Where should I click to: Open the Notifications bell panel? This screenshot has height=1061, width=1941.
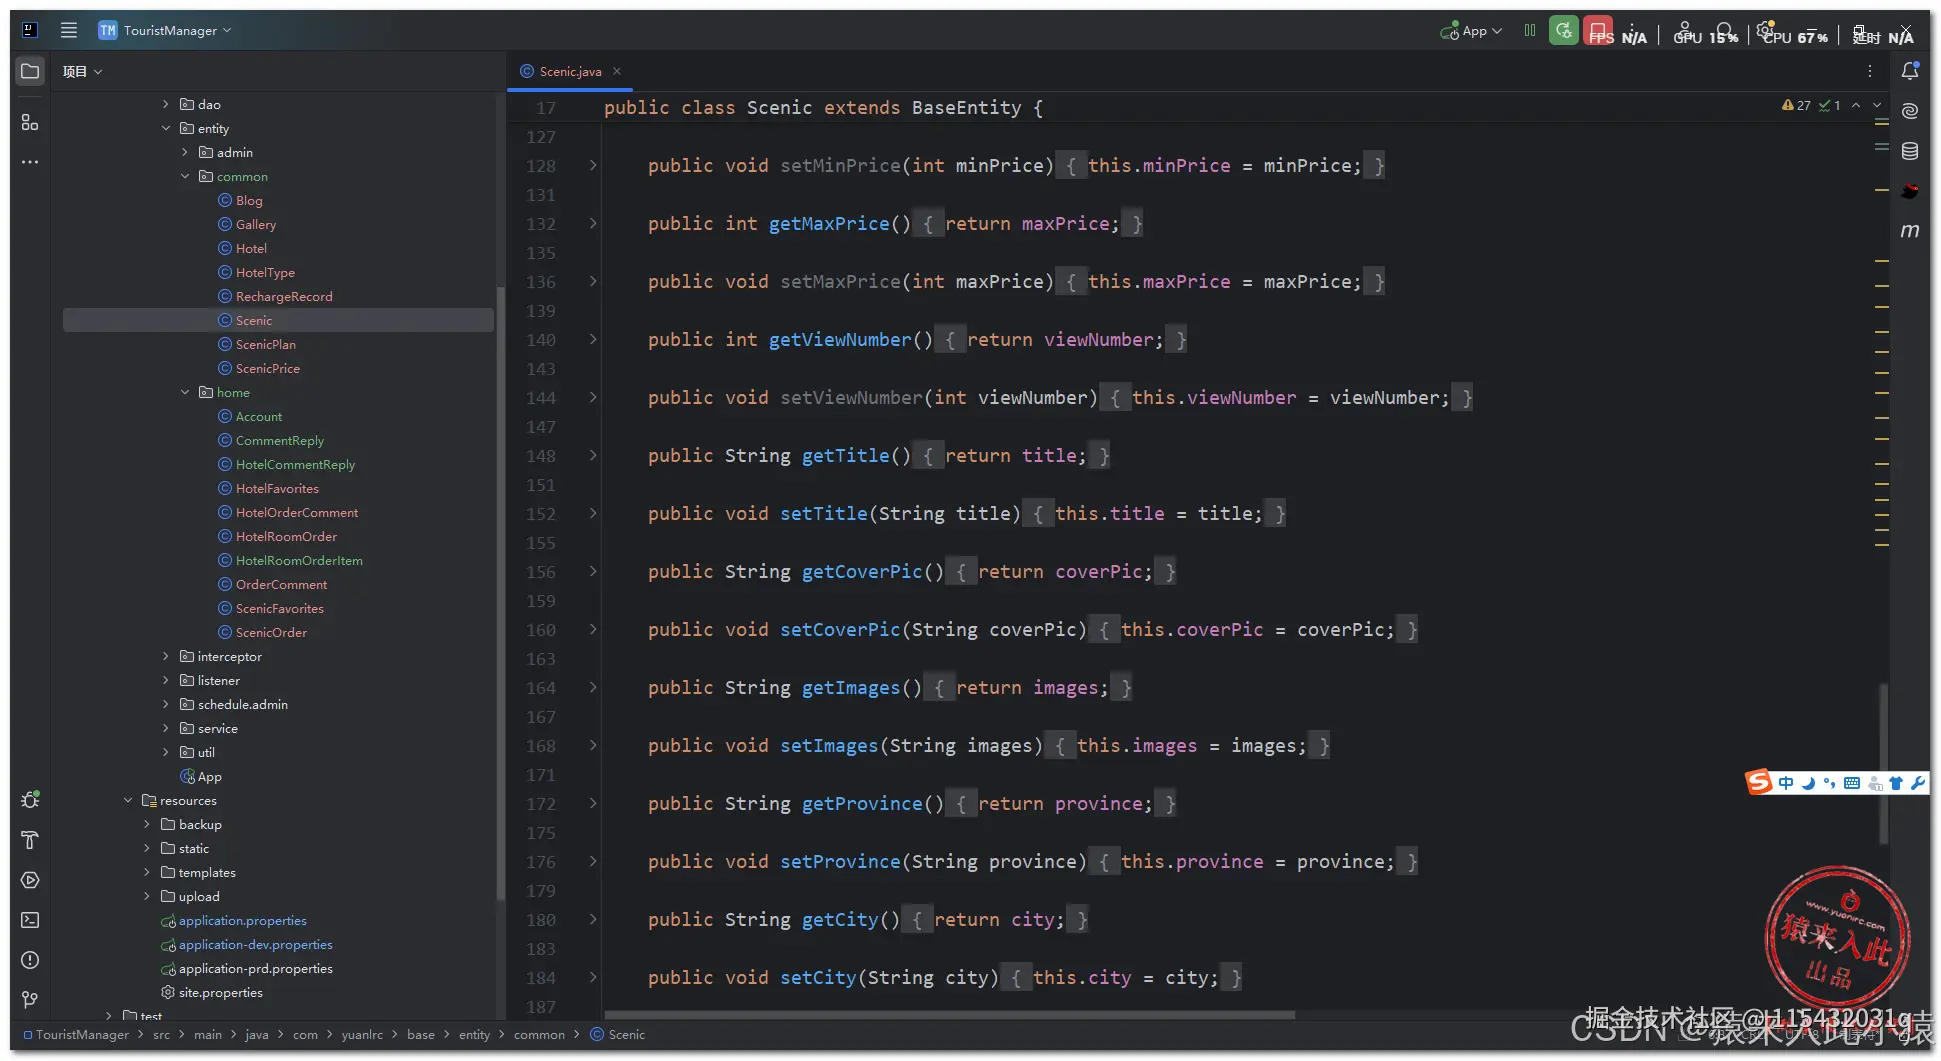1910,71
